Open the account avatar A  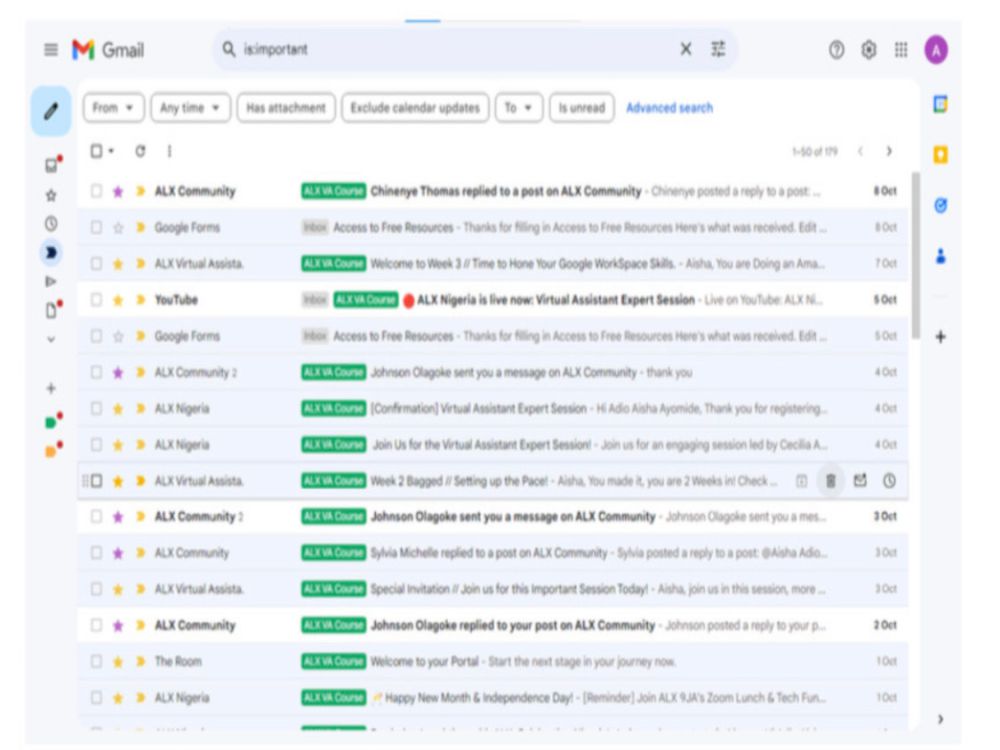(936, 50)
